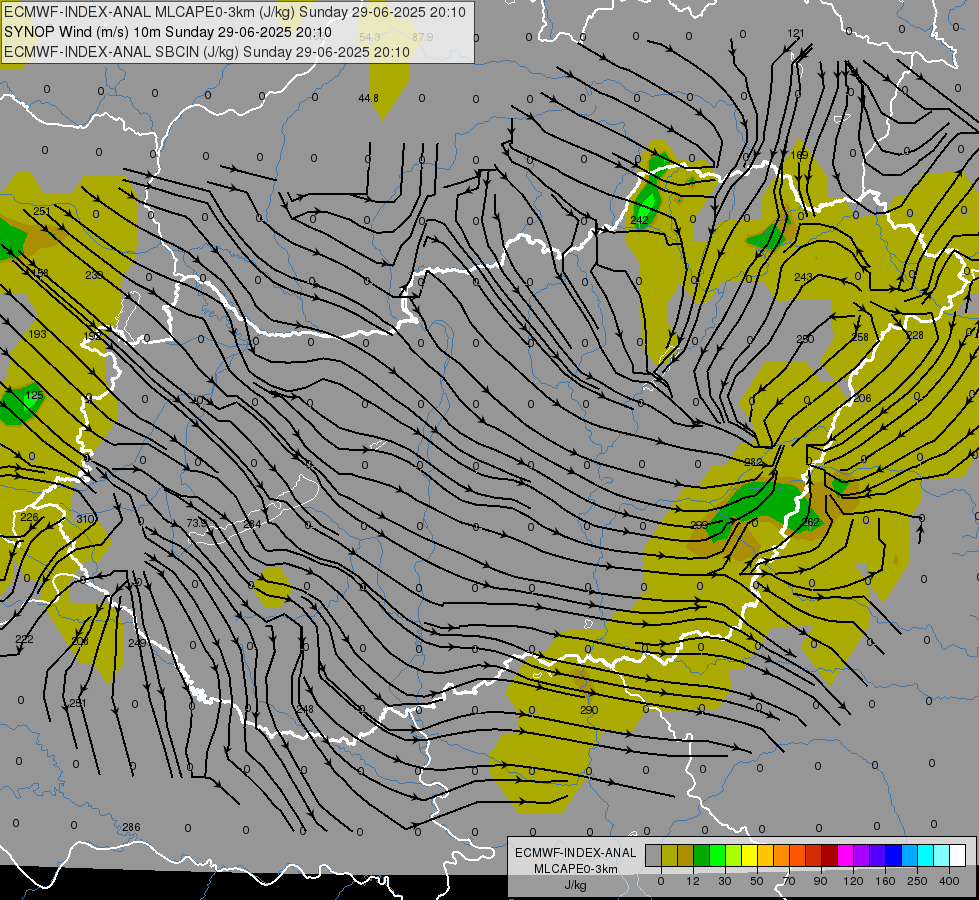Click the SYNOP Wind 10m title line
The width and height of the screenshot is (979, 900).
168,32
